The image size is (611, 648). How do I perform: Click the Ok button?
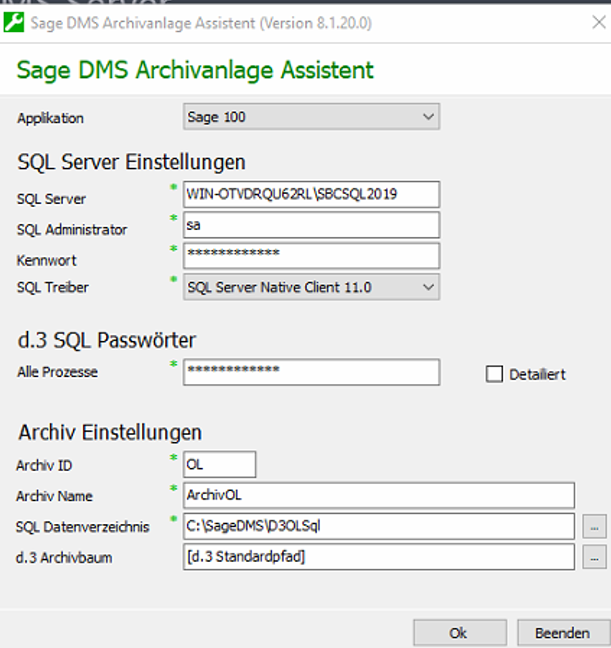click(458, 633)
